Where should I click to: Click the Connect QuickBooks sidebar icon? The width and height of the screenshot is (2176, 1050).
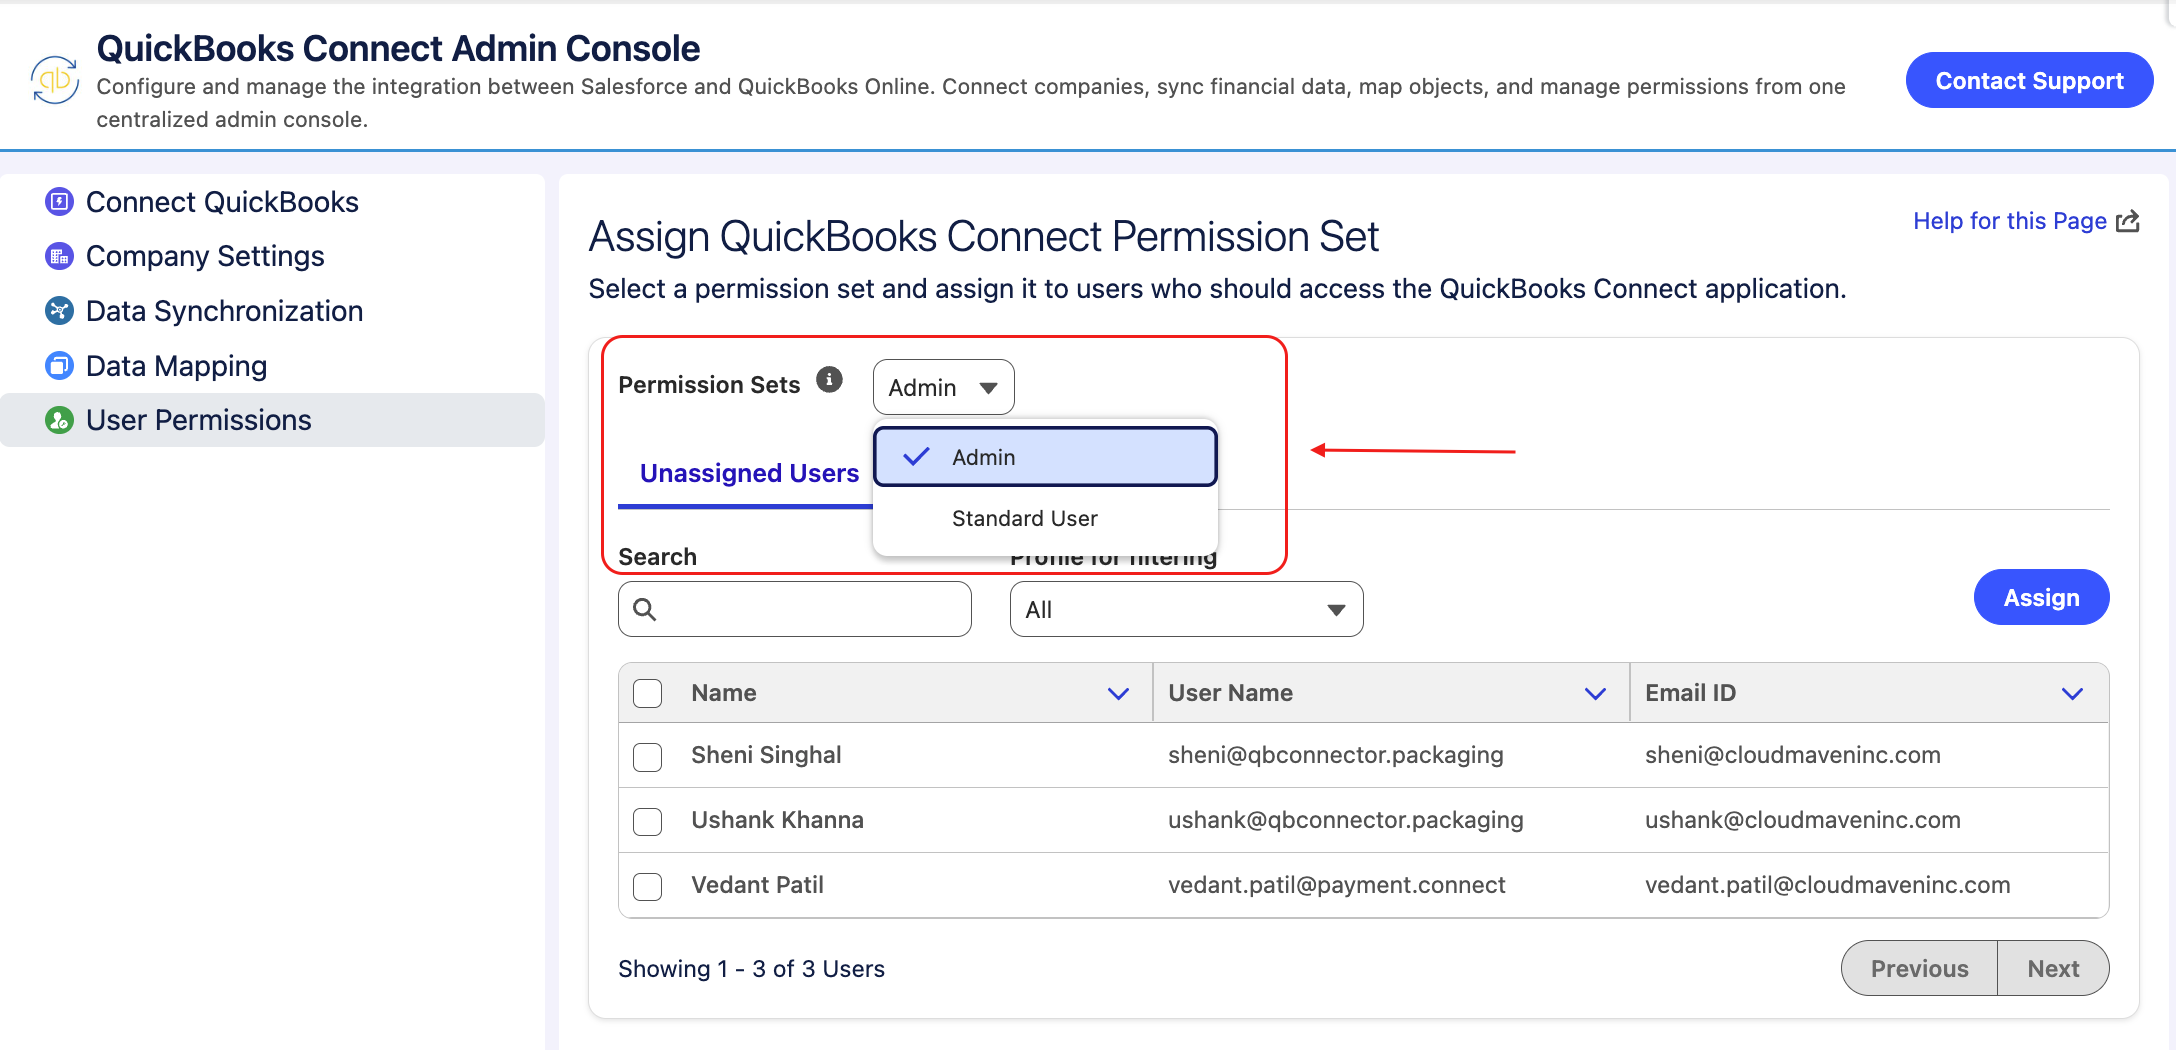59,202
